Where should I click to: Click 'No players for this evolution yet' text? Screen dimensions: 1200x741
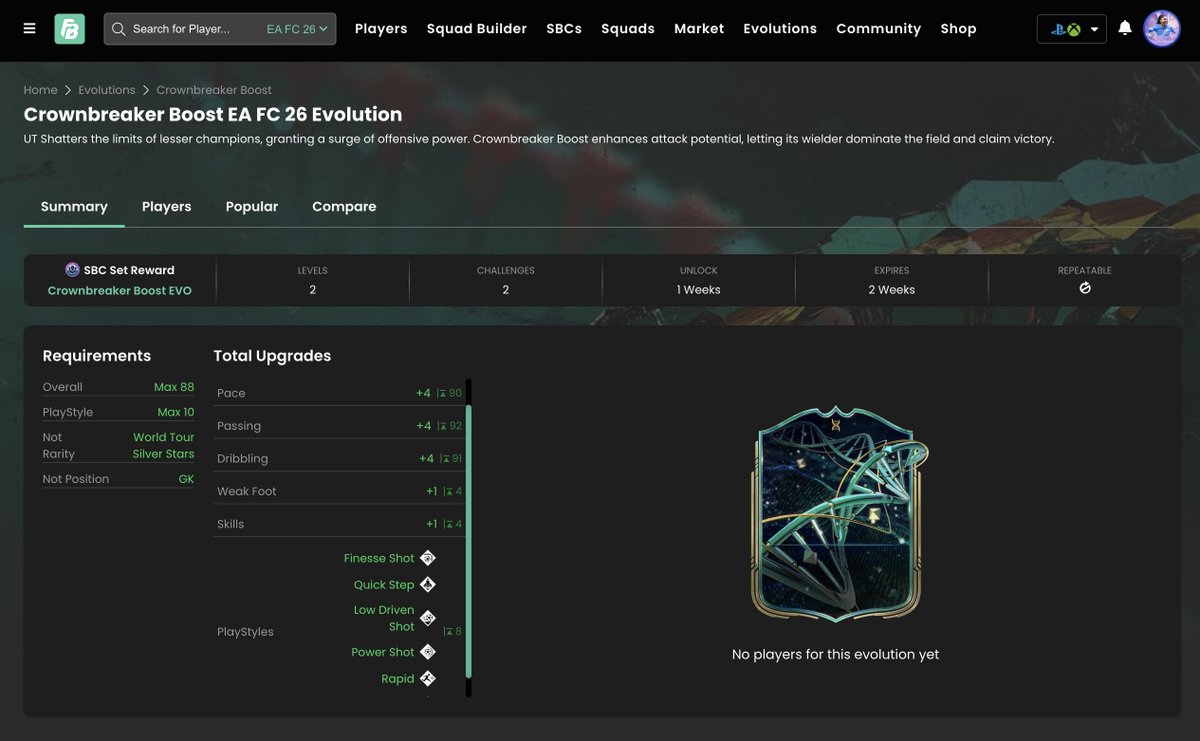point(836,655)
